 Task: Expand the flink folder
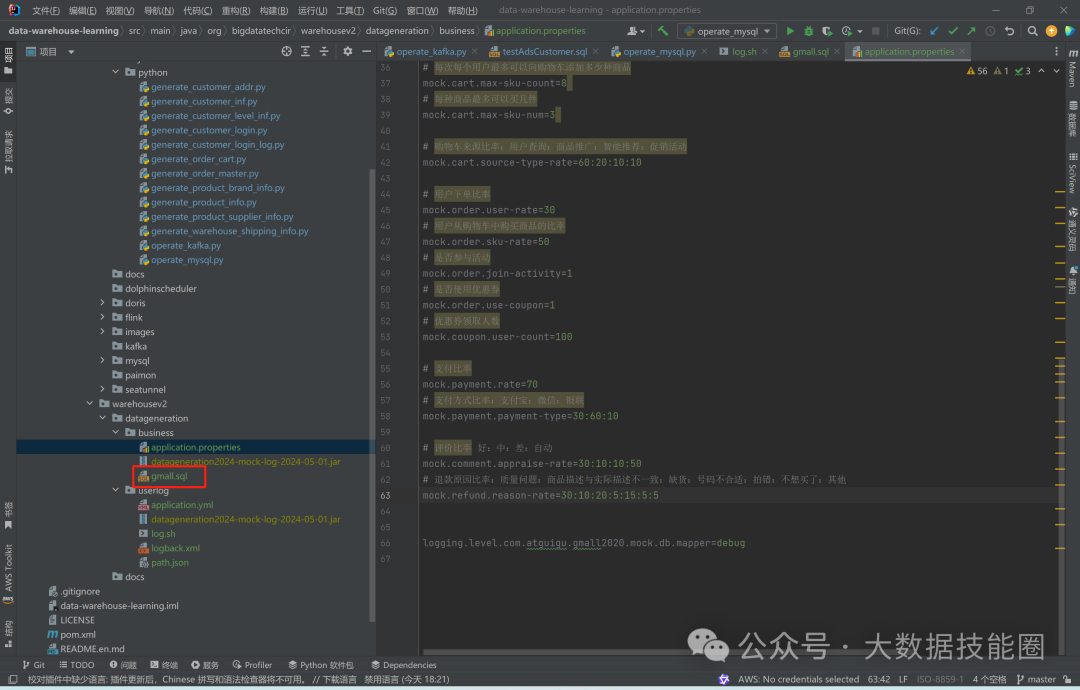[x=102, y=317]
